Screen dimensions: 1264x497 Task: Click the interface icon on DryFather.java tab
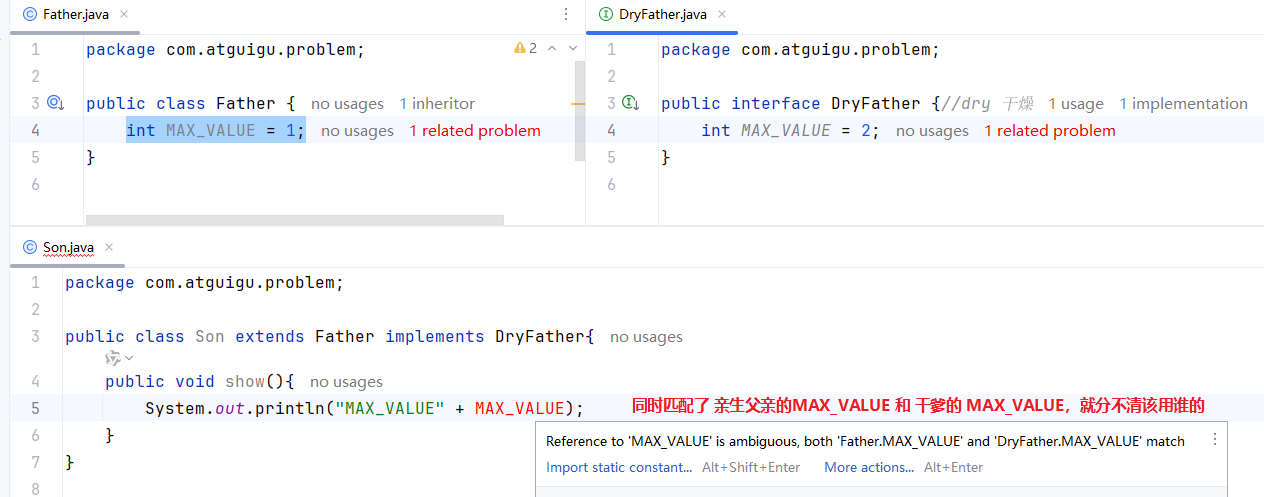[605, 14]
